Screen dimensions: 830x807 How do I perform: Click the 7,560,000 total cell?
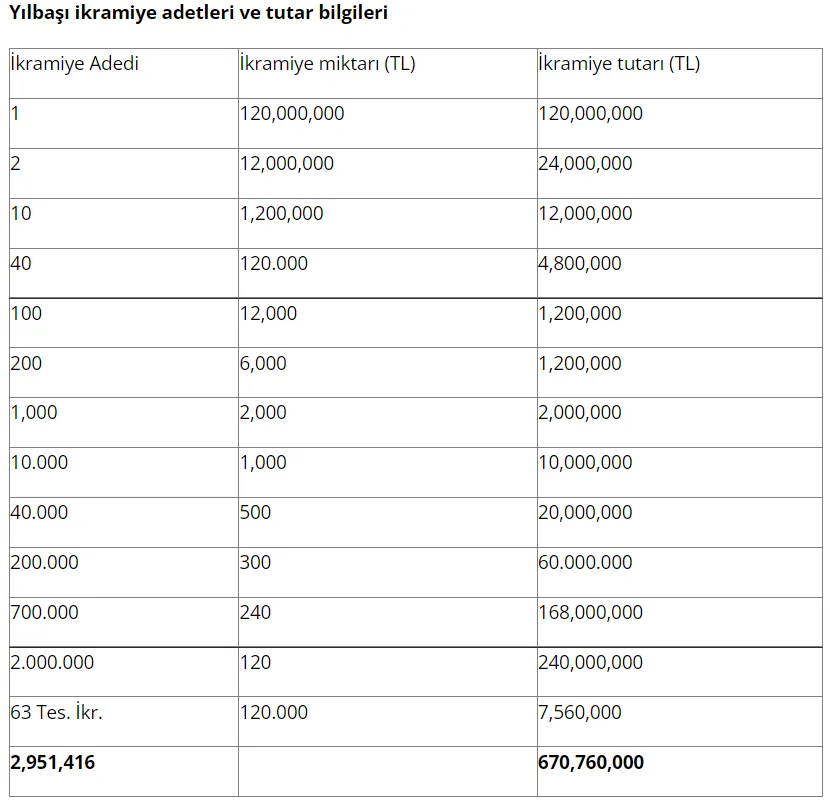point(580,712)
